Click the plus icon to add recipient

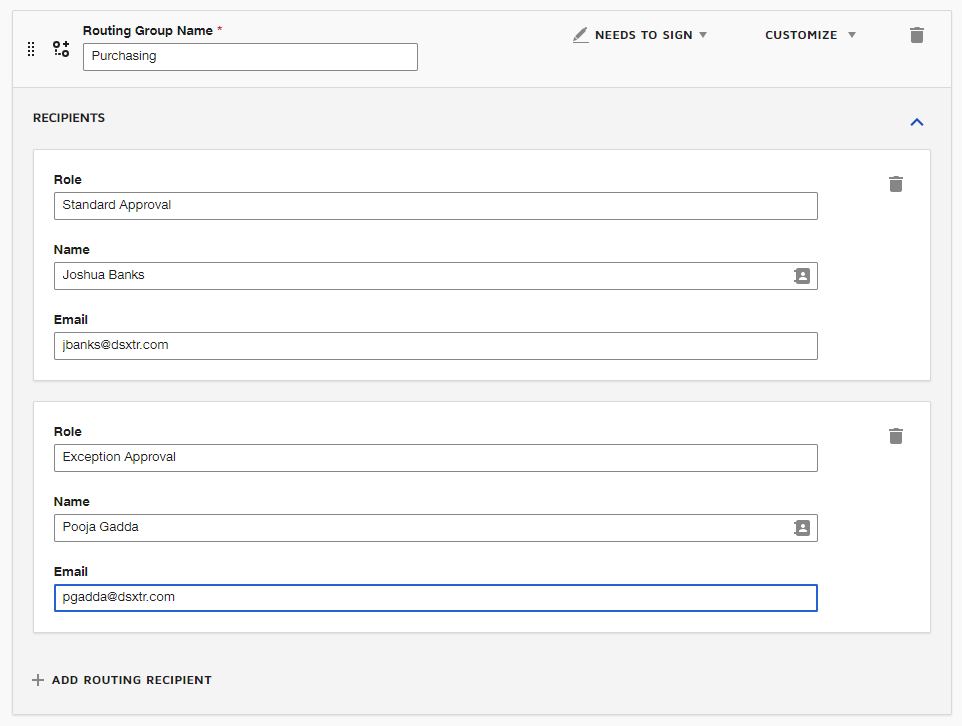38,680
